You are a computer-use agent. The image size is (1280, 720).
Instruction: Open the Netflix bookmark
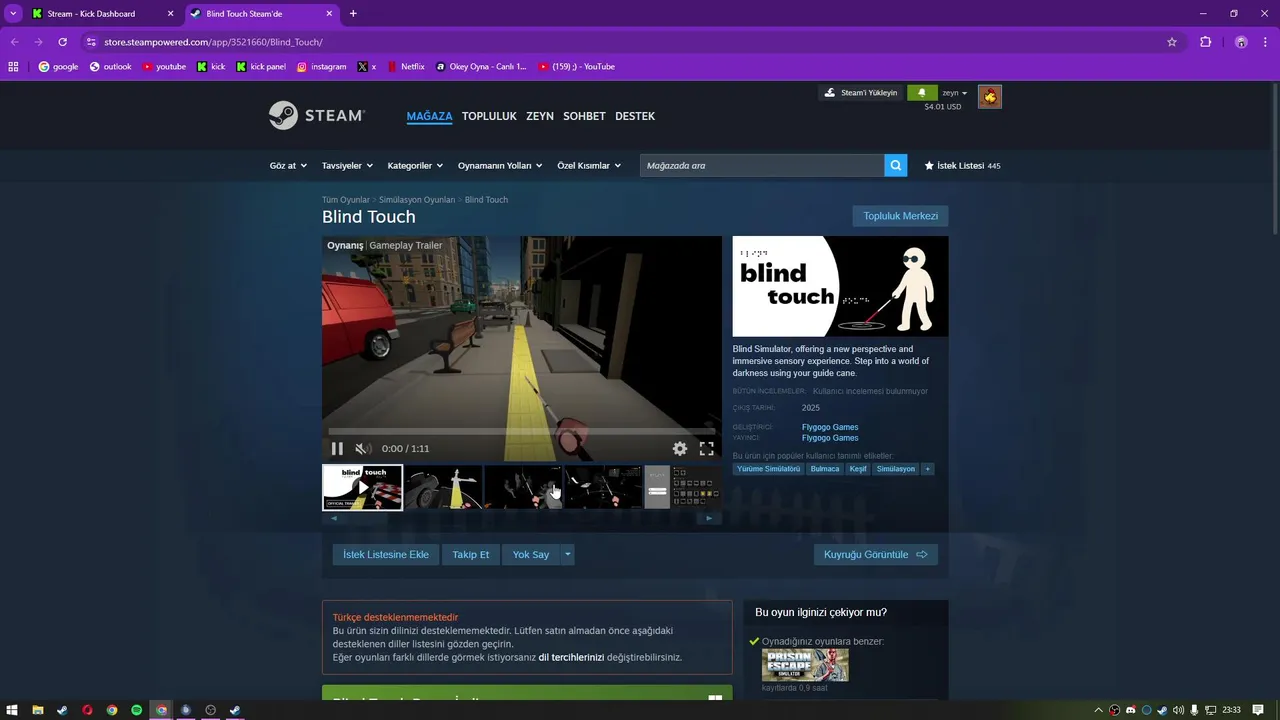coord(406,67)
